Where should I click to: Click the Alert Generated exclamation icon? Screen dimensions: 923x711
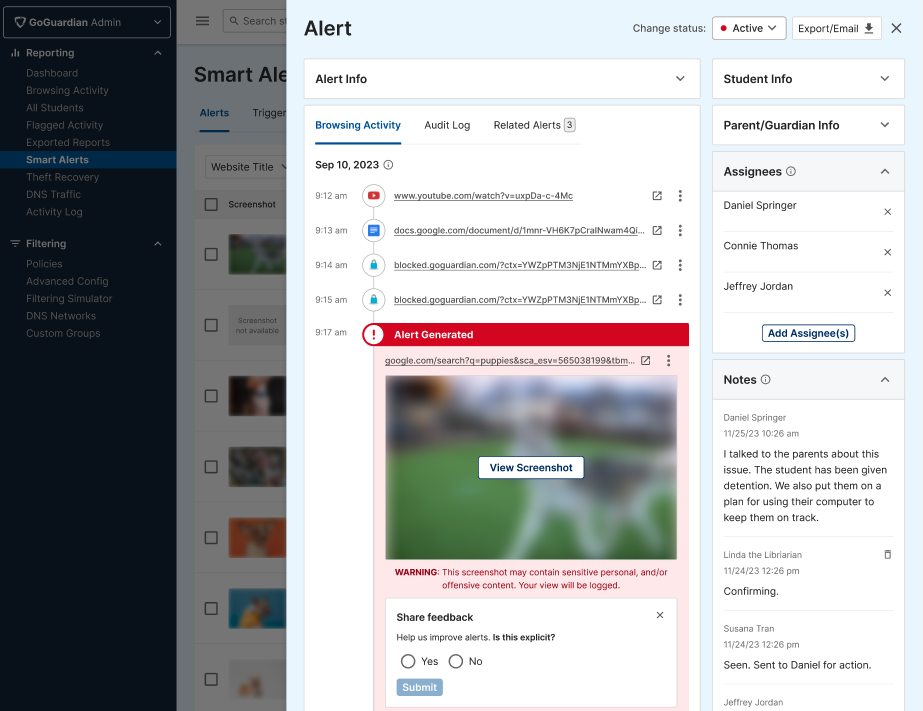pos(373,334)
